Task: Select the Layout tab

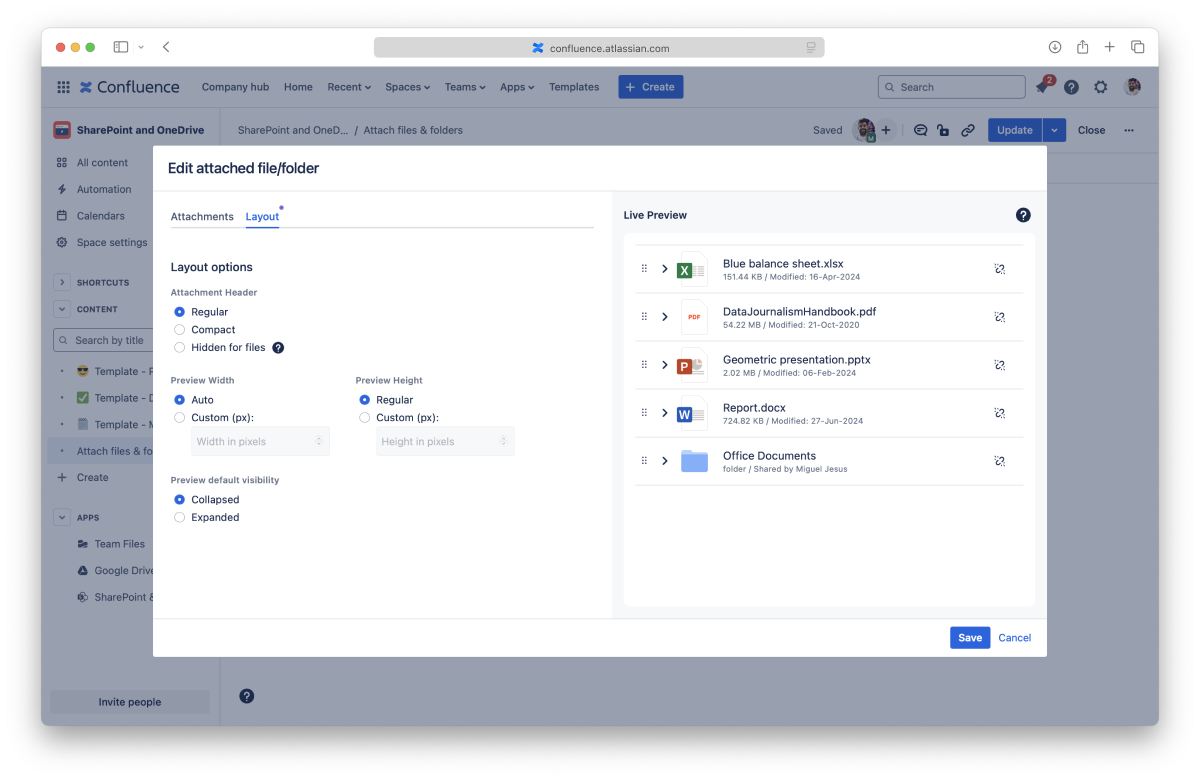Action: pyautogui.click(x=262, y=217)
